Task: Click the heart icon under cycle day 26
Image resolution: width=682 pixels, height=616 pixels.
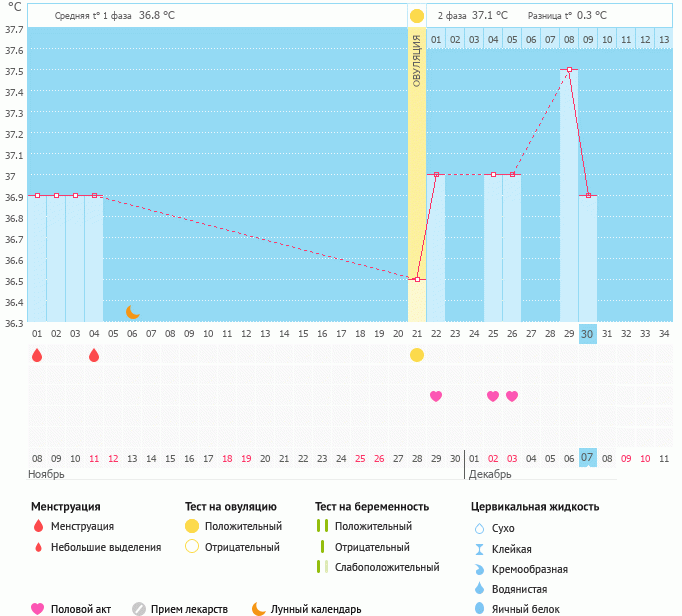Action: 512,396
